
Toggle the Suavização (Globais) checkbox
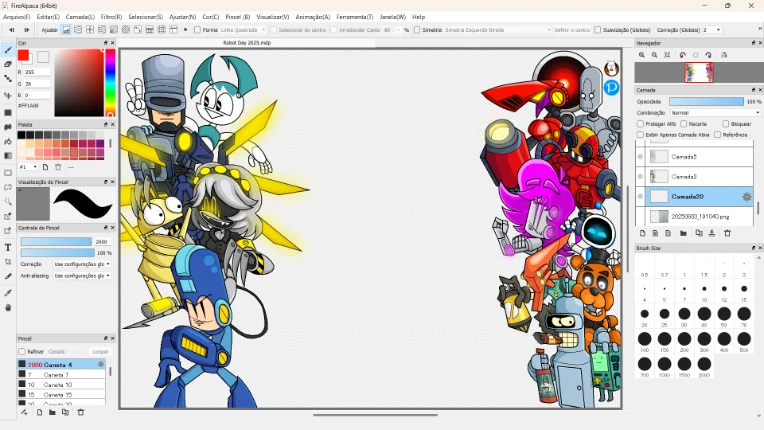[597, 30]
